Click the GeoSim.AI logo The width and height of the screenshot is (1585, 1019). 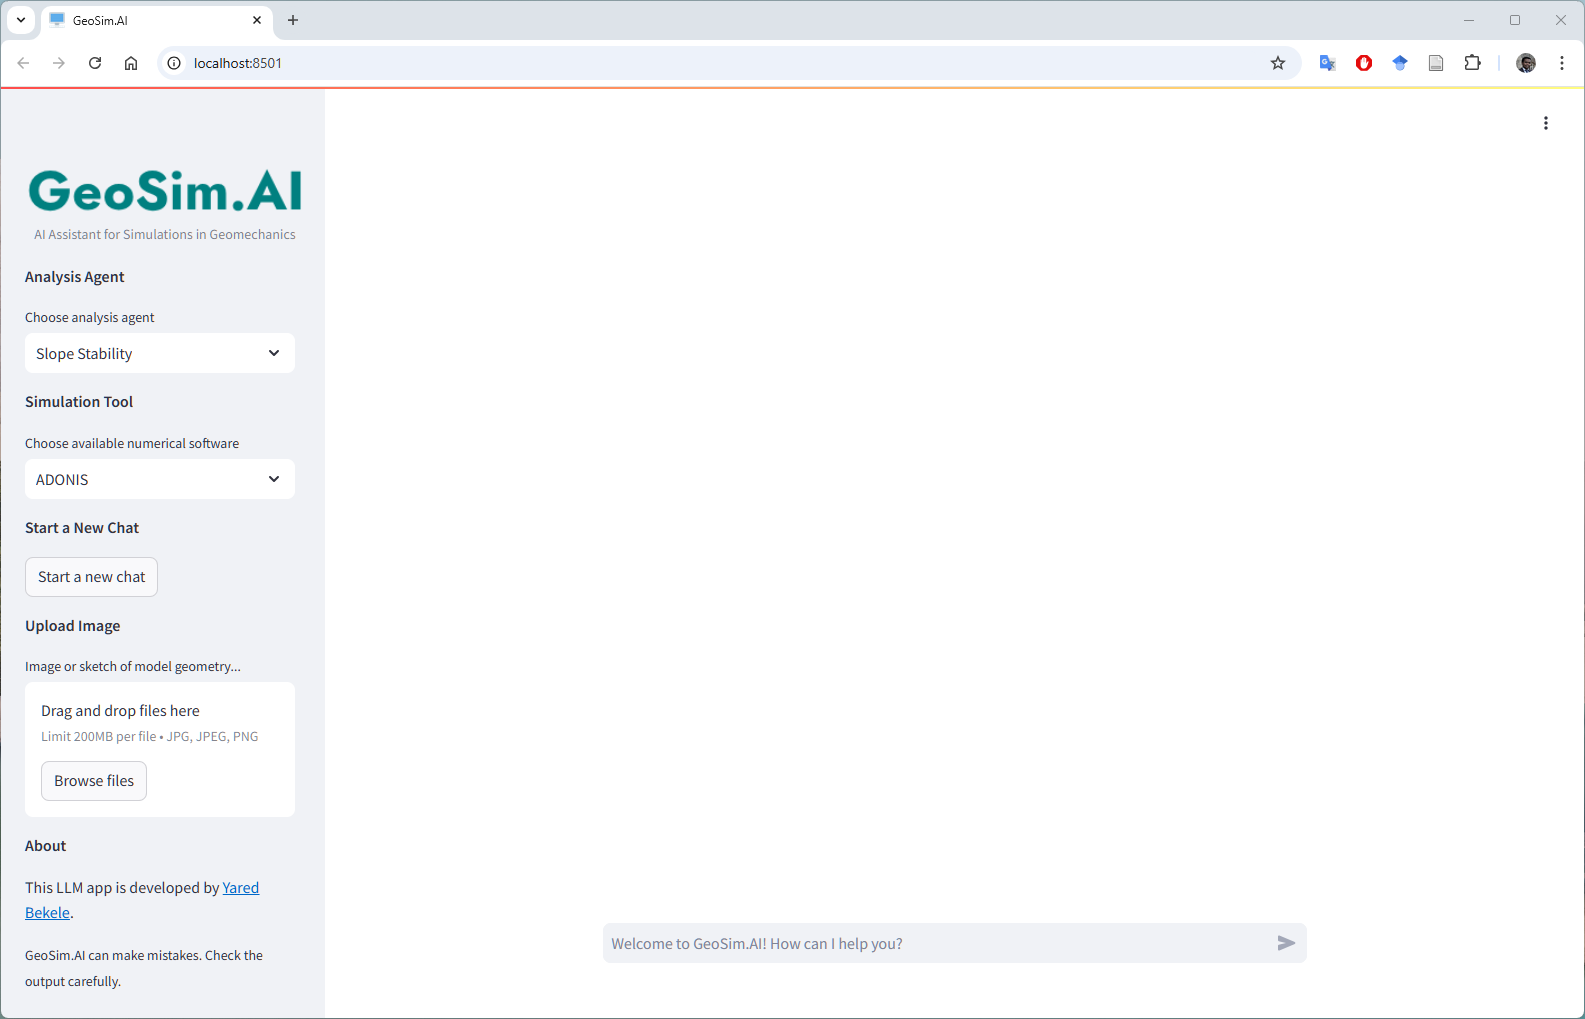click(165, 190)
